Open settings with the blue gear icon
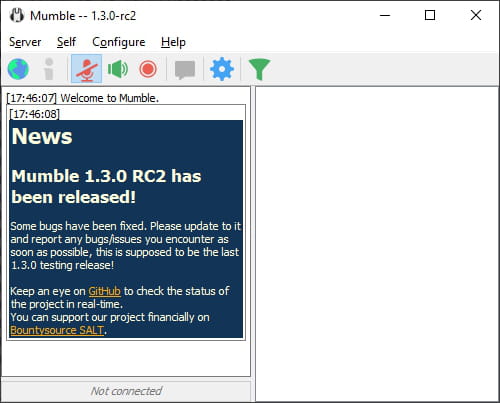500x403 pixels. 222,69
